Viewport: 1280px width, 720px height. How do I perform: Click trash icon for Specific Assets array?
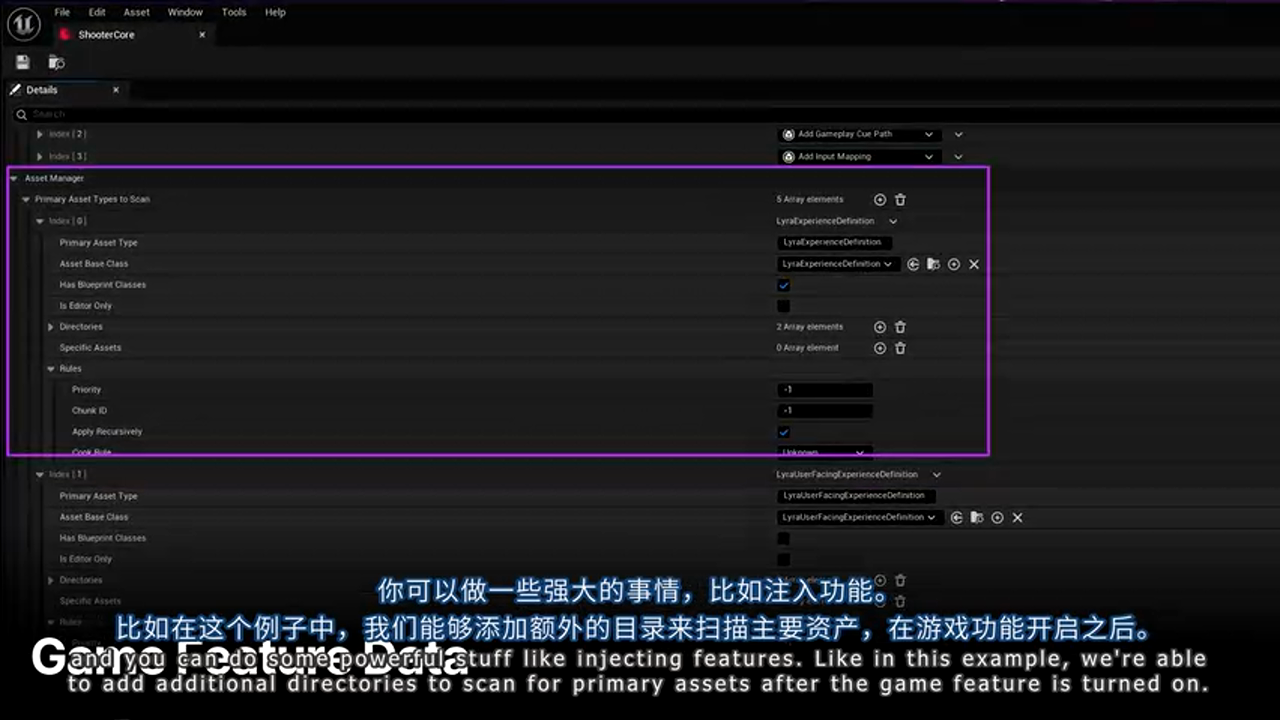point(900,348)
